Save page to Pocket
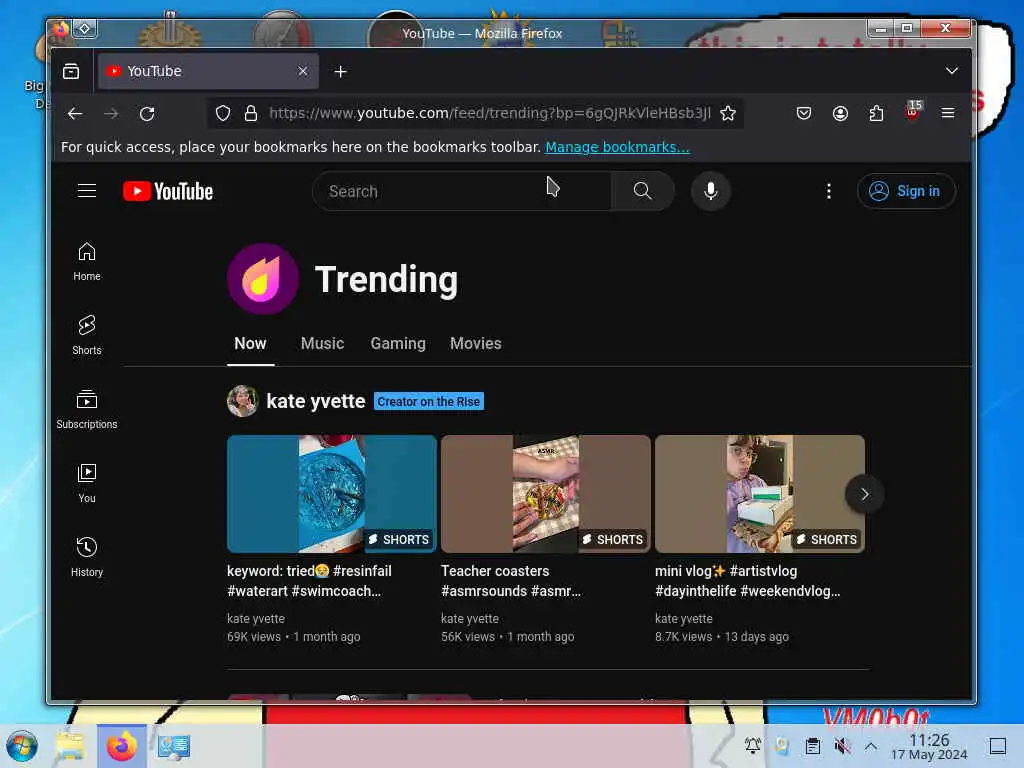This screenshot has height=768, width=1024. pos(804,114)
